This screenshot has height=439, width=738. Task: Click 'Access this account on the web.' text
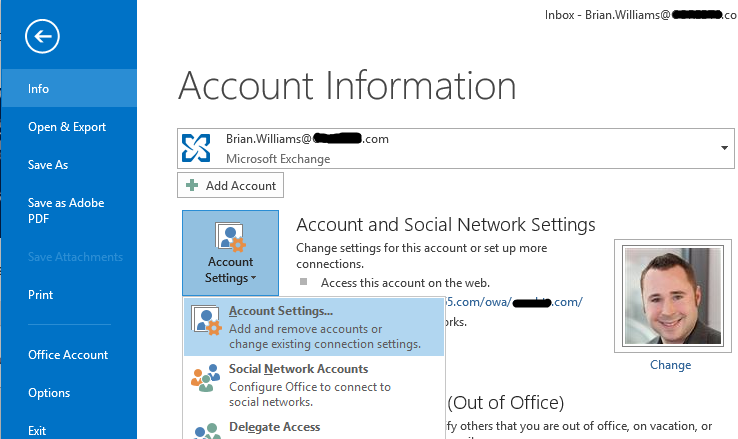pyautogui.click(x=405, y=283)
